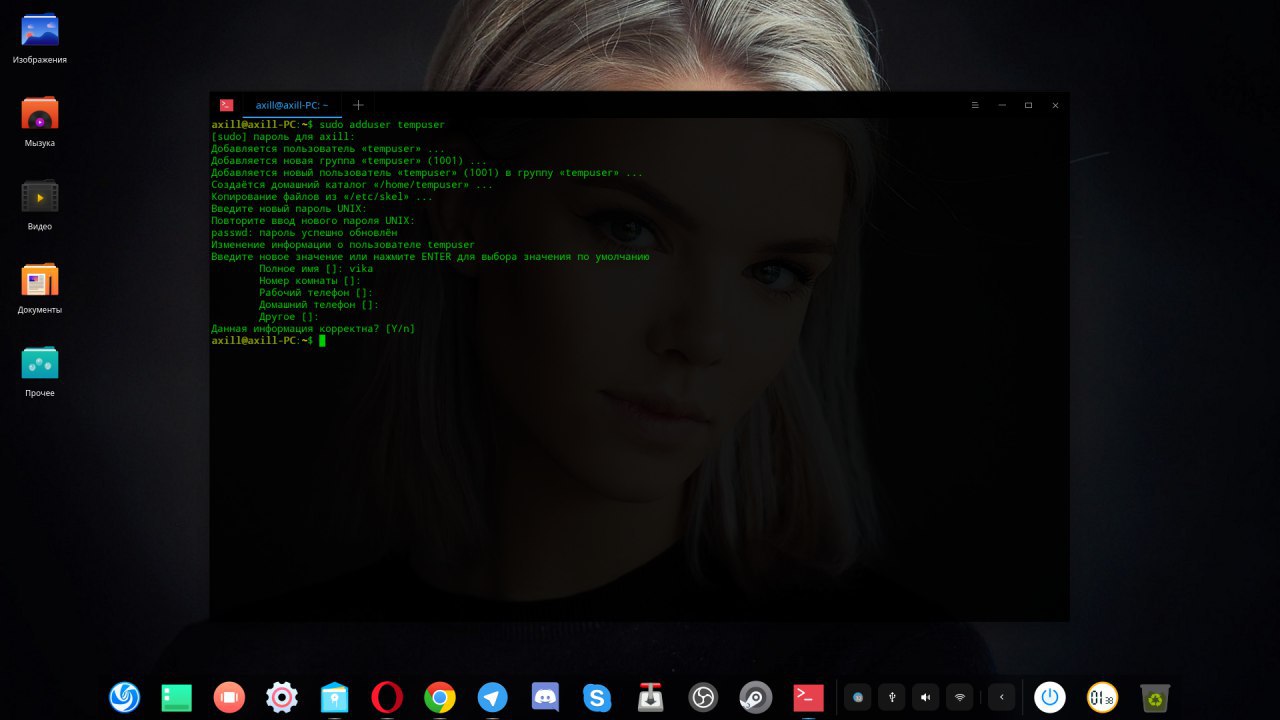The height and width of the screenshot is (720, 1280).
Task: Open Telegram from the dock
Action: pyautogui.click(x=492, y=697)
